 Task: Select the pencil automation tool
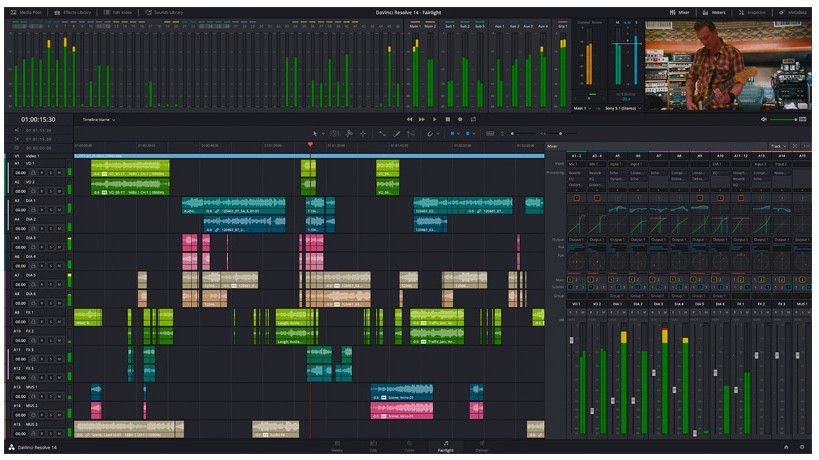point(396,134)
